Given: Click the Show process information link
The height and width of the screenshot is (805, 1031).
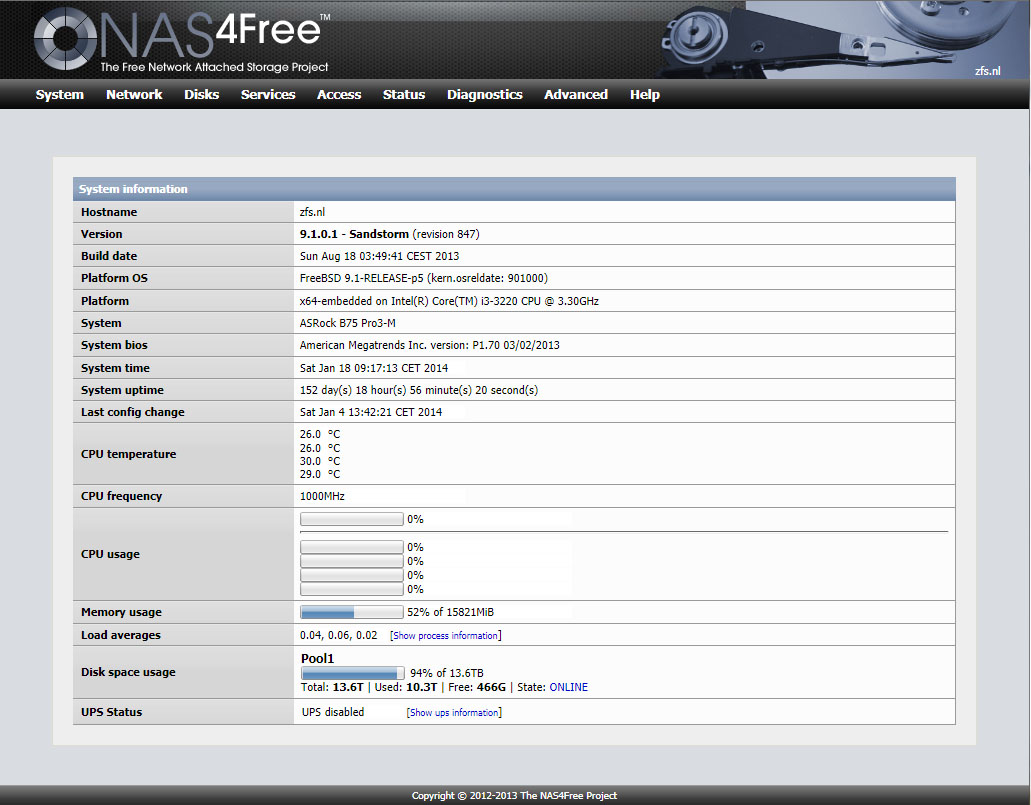Looking at the screenshot, I should coord(445,636).
